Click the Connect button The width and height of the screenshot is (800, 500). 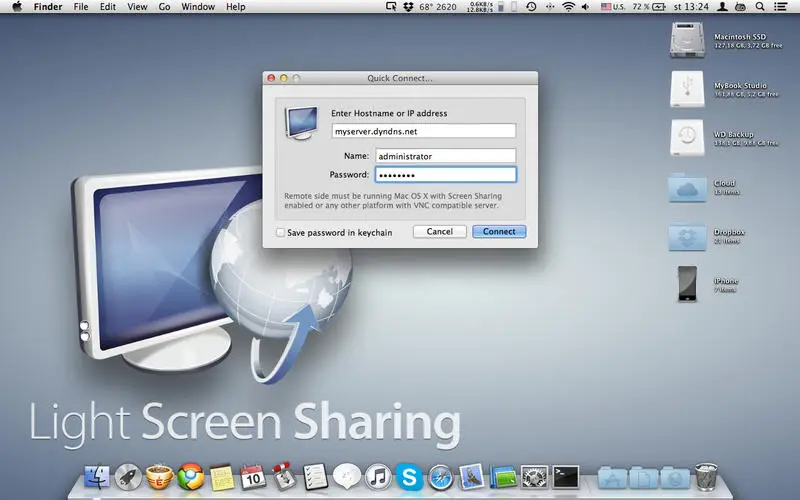pos(499,232)
